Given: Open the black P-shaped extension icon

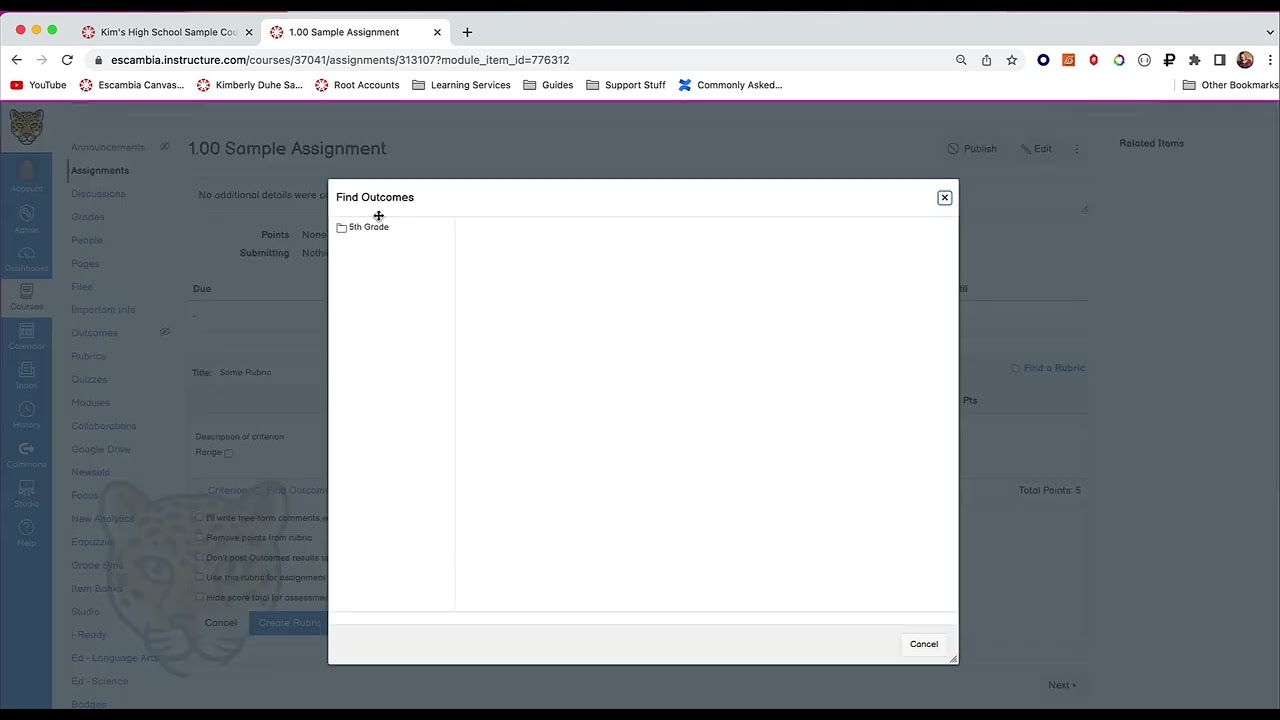Looking at the screenshot, I should click(1169, 60).
